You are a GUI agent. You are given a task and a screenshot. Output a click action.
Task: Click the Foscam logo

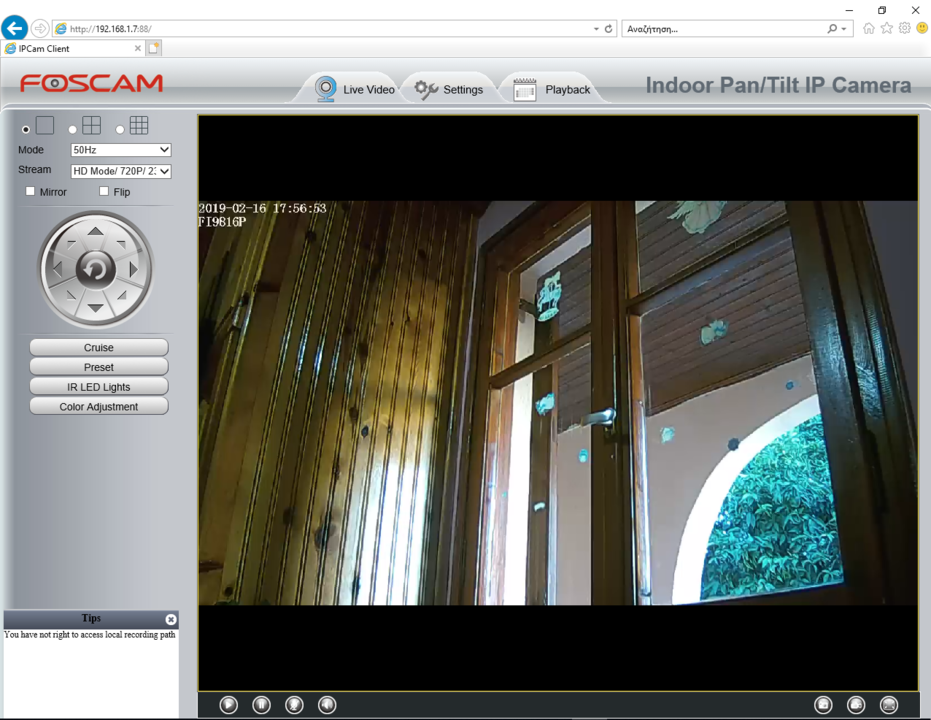coord(91,83)
